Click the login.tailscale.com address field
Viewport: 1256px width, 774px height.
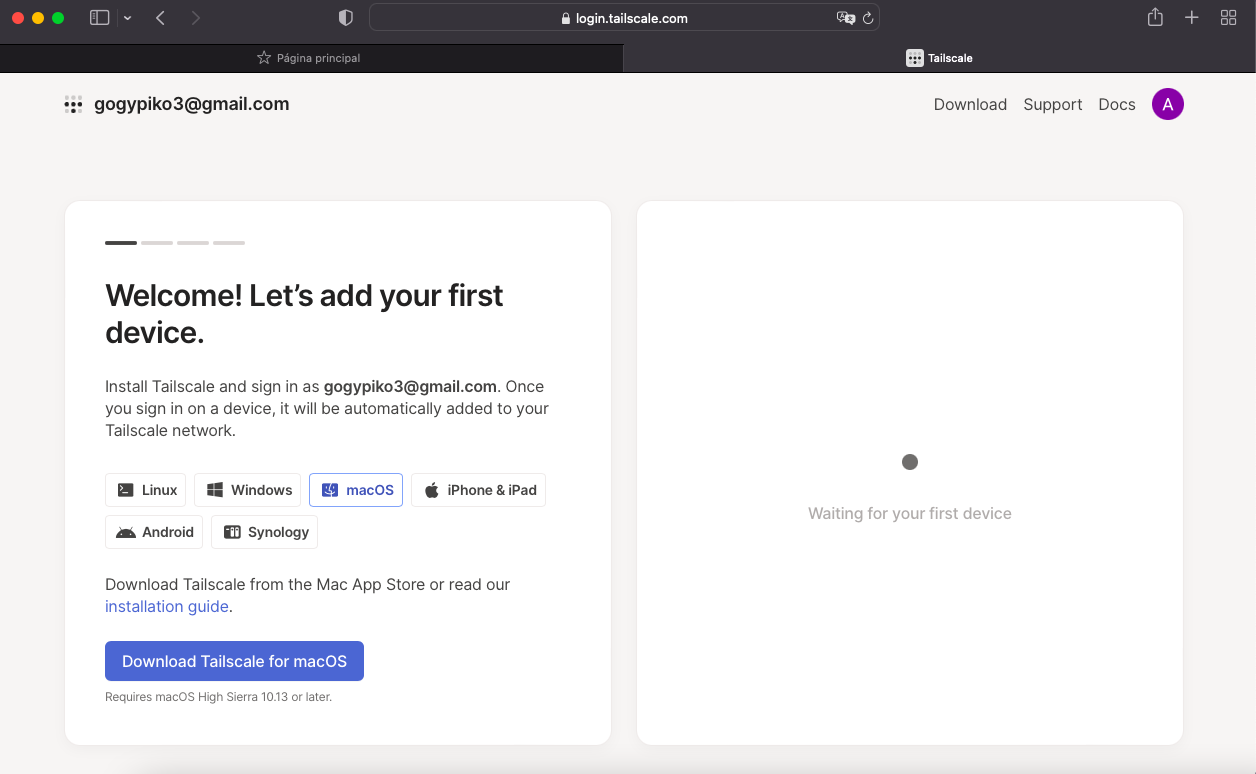click(624, 18)
